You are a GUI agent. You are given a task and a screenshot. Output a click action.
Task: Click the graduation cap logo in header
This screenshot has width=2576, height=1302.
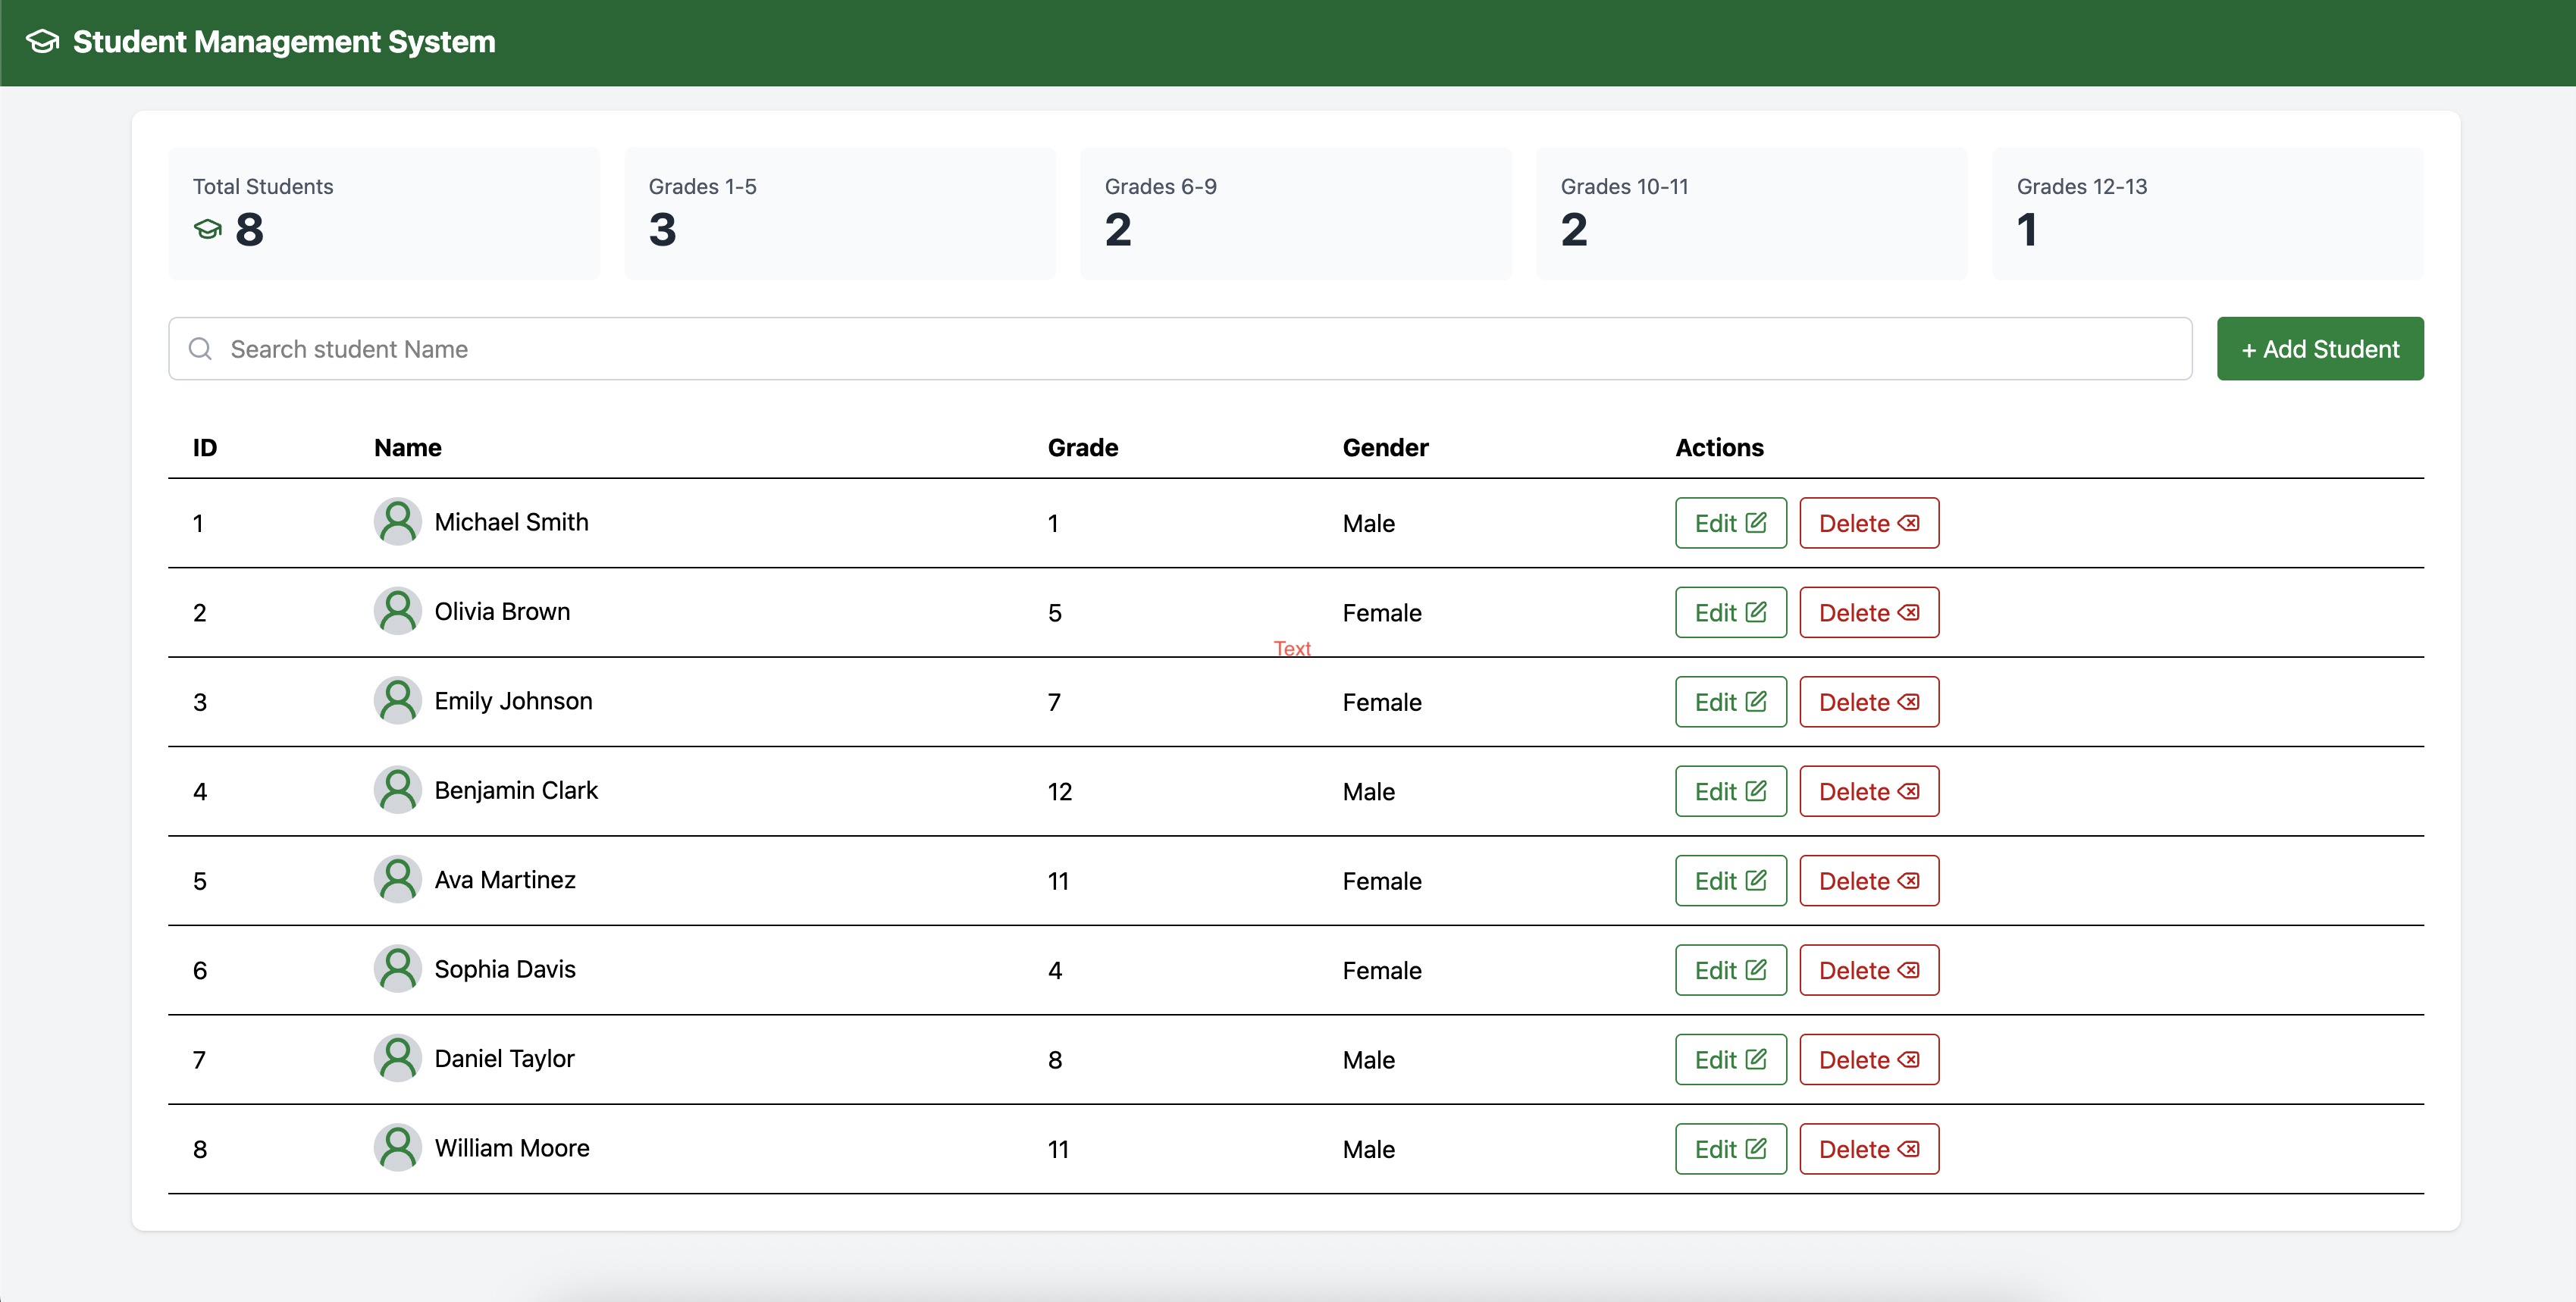[42, 42]
